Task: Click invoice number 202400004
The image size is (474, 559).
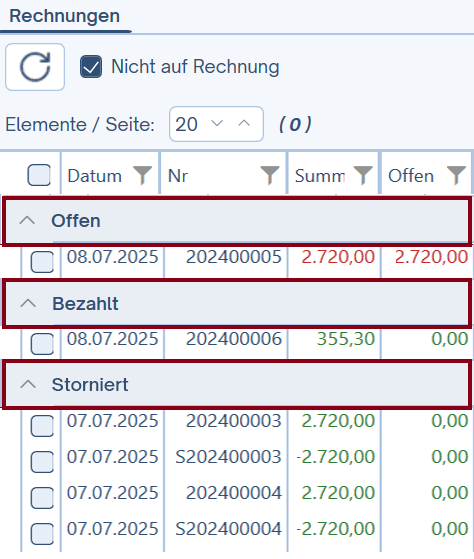Action: pos(234,493)
